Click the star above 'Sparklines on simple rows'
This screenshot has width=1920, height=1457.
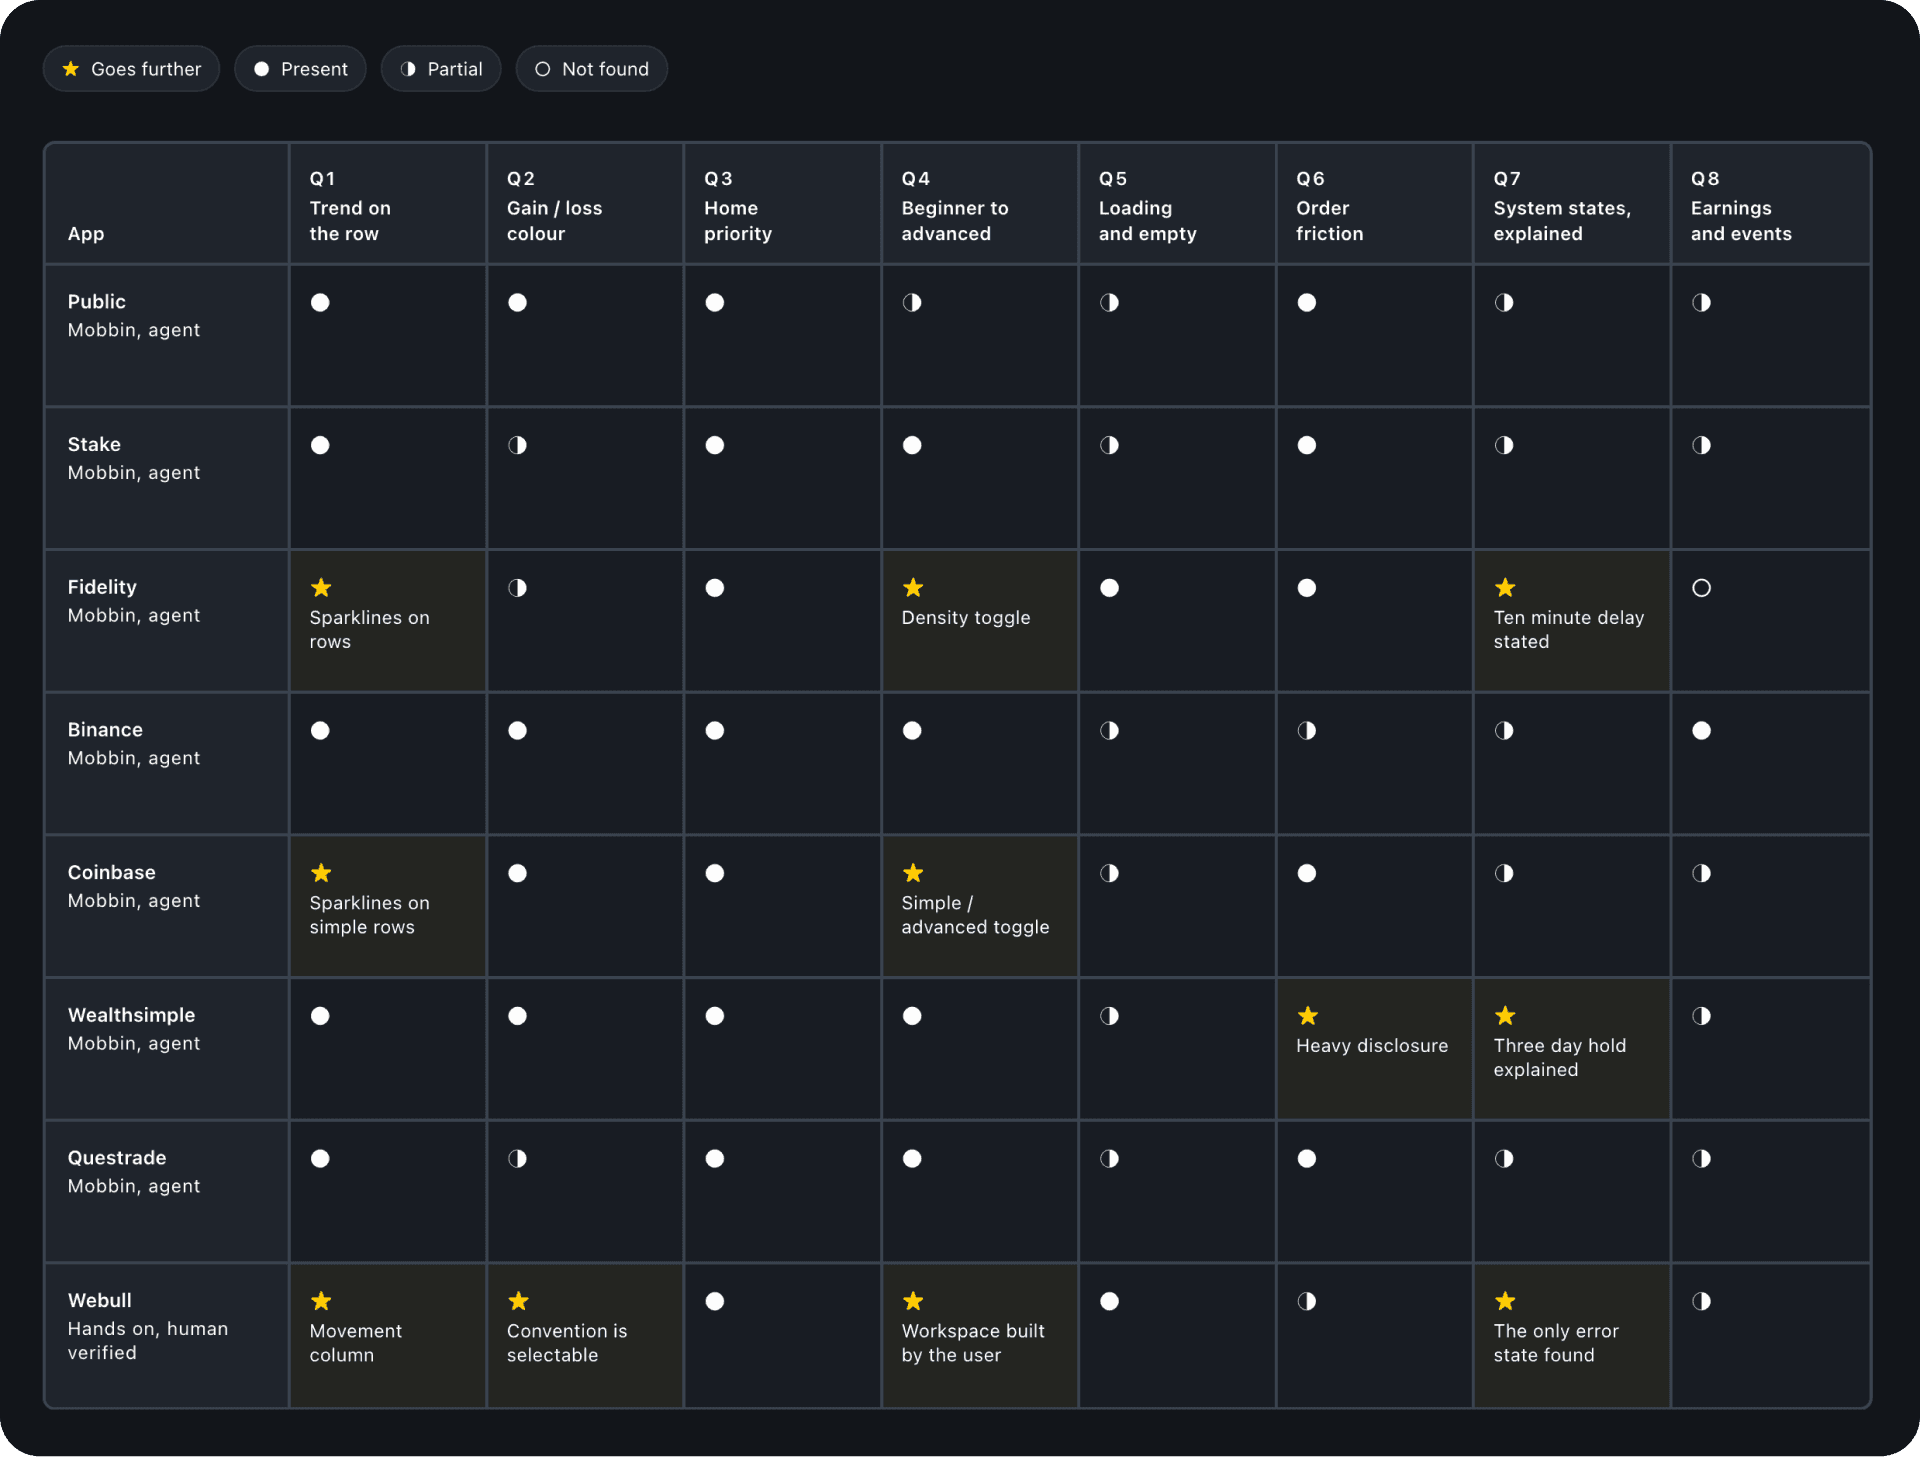tap(321, 873)
